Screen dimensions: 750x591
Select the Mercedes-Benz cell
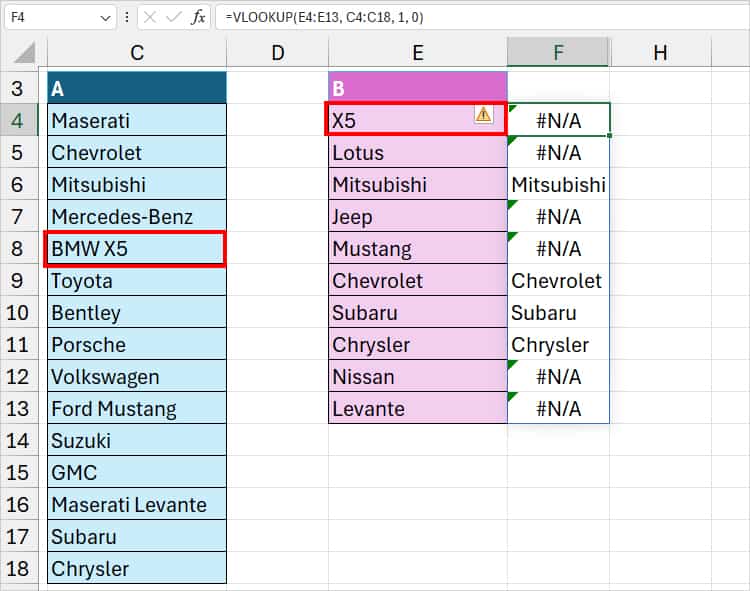(x=137, y=216)
